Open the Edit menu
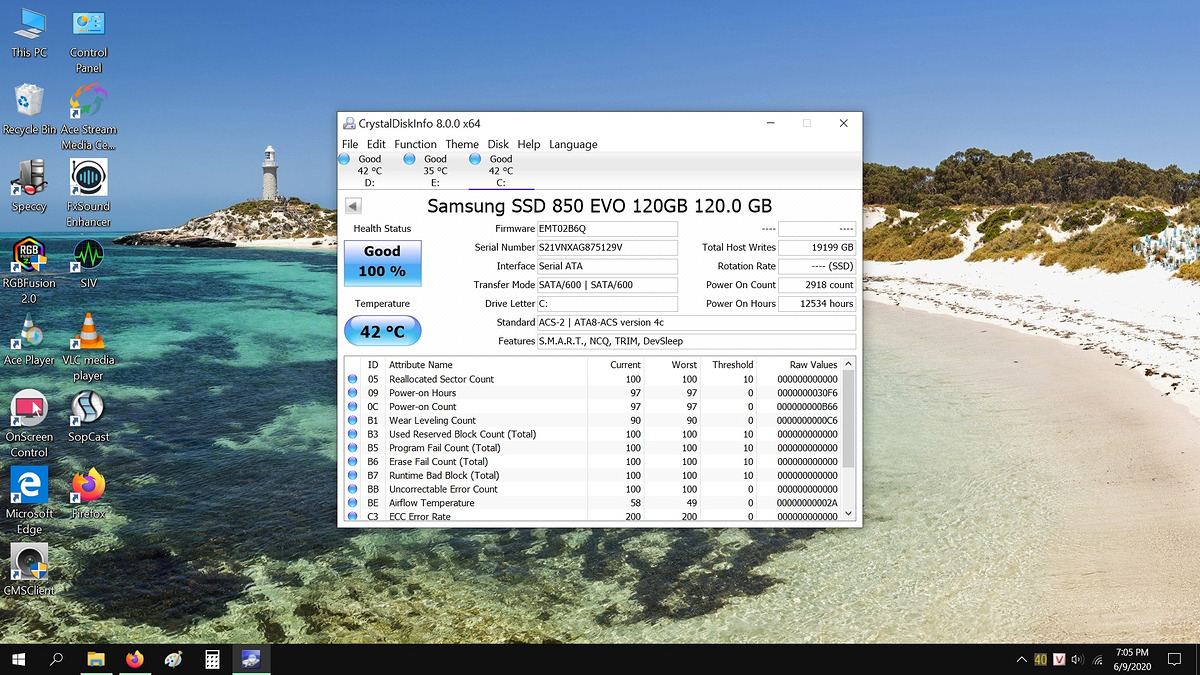The width and height of the screenshot is (1200, 675). point(376,144)
